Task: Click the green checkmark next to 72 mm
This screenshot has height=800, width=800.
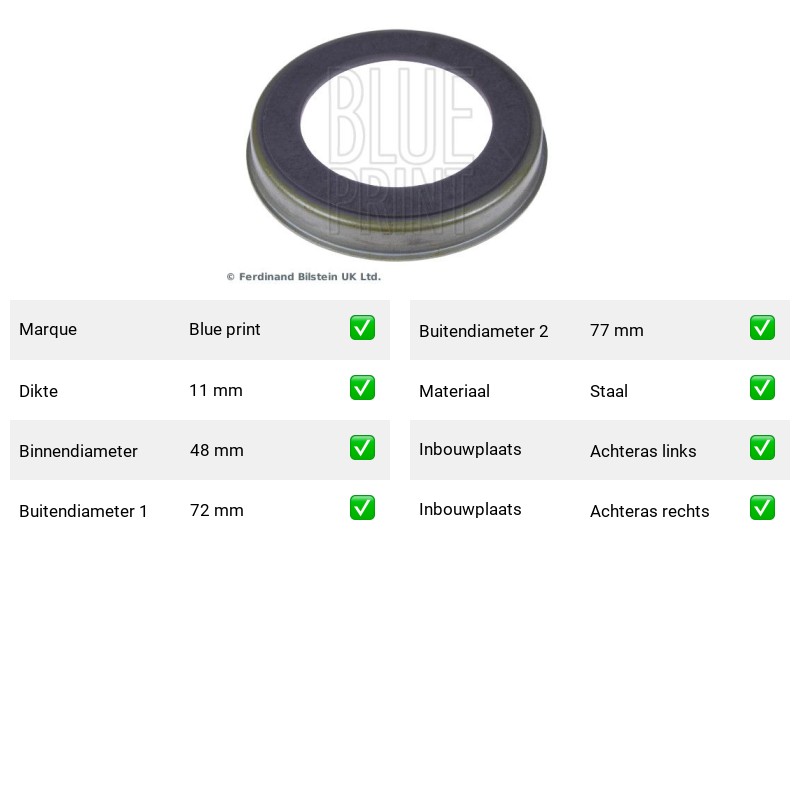Action: pos(362,508)
